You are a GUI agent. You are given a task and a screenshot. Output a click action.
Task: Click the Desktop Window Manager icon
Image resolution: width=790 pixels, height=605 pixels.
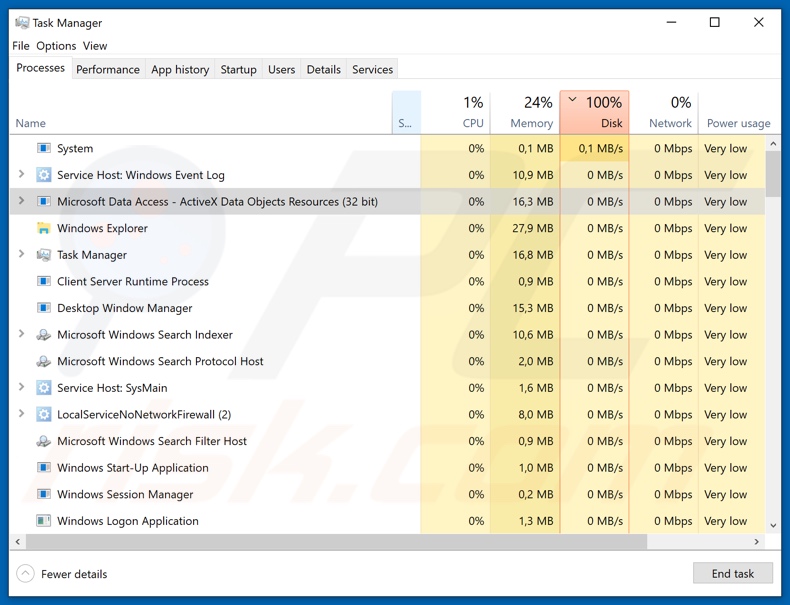pyautogui.click(x=44, y=308)
